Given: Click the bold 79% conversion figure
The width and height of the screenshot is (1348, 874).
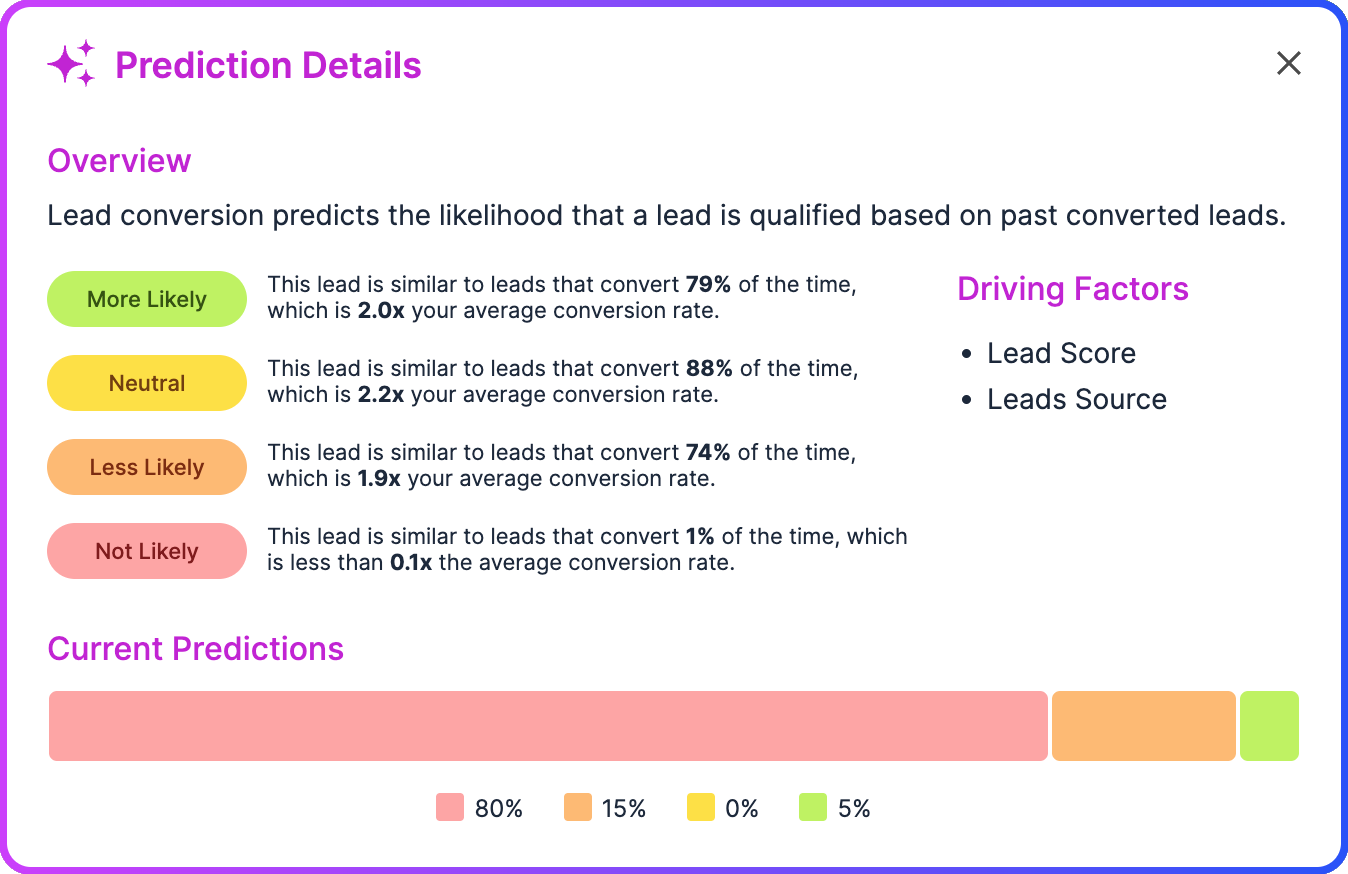Looking at the screenshot, I should click(x=709, y=284).
